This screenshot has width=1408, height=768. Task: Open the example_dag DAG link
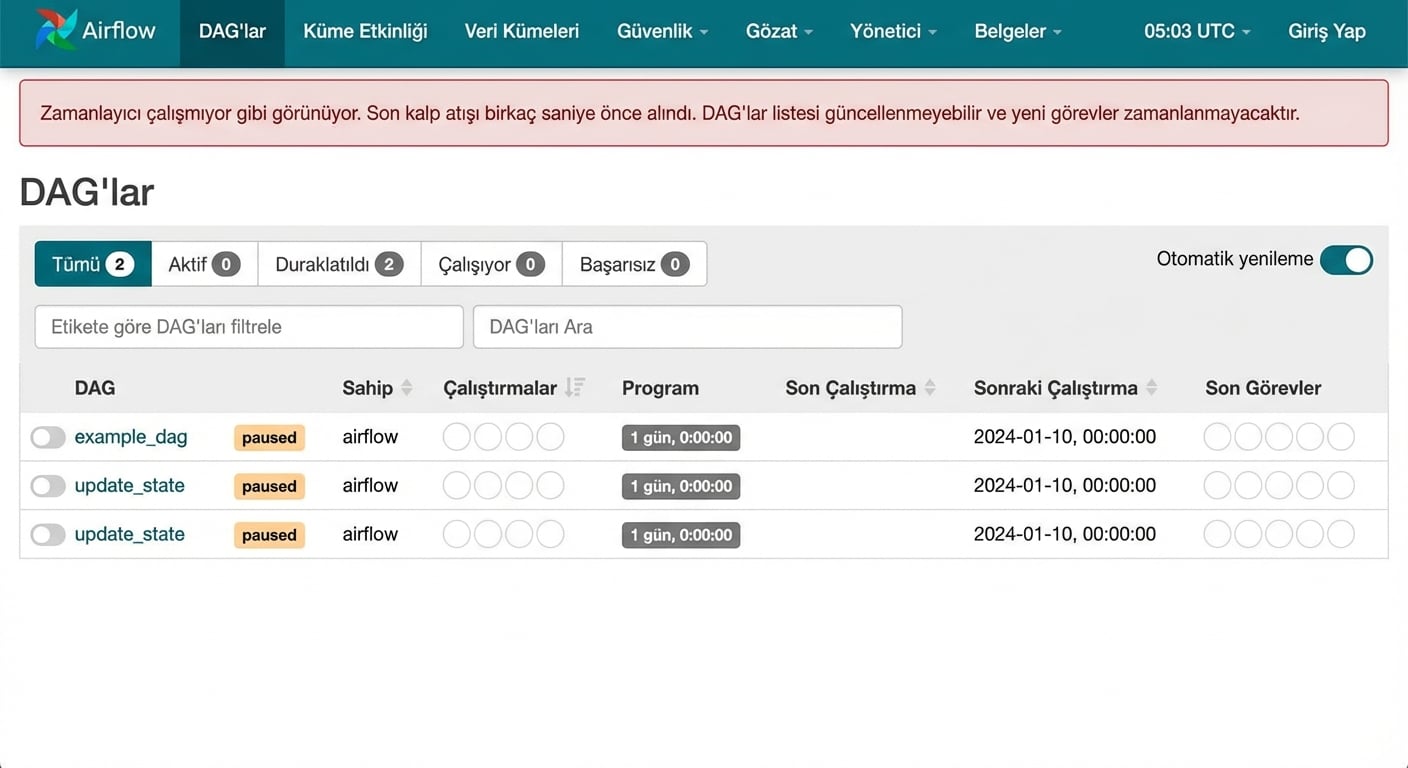tap(131, 437)
